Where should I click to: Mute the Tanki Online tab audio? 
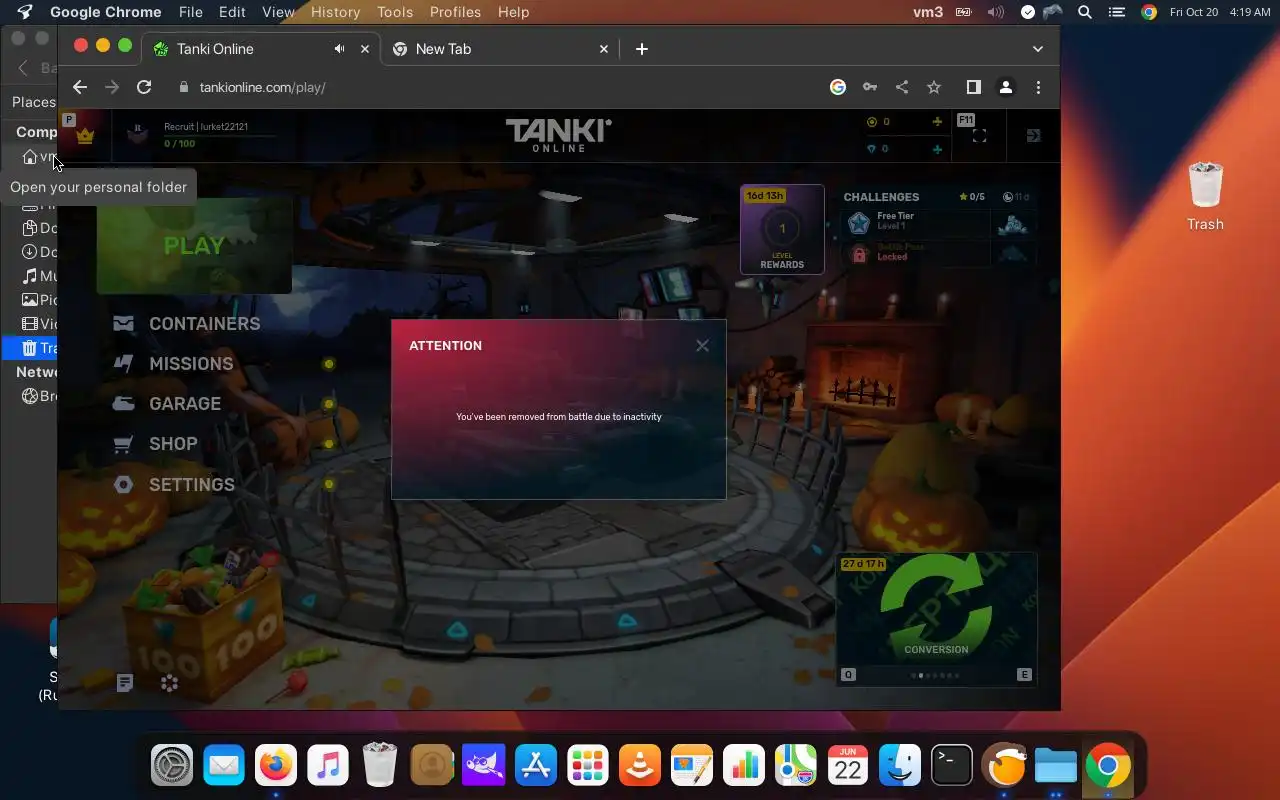(340, 49)
